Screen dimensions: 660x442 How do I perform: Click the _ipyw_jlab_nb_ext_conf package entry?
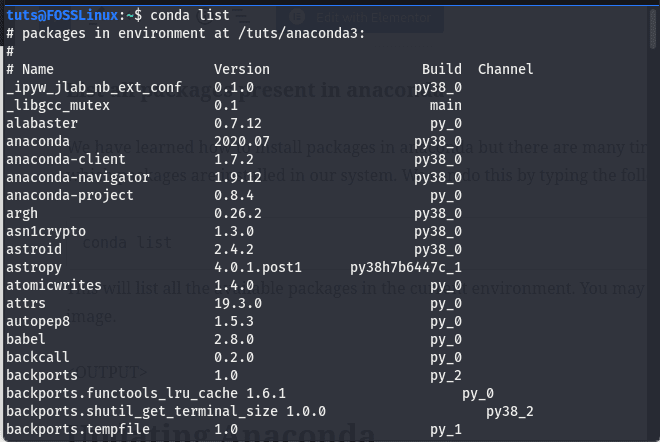(94, 87)
